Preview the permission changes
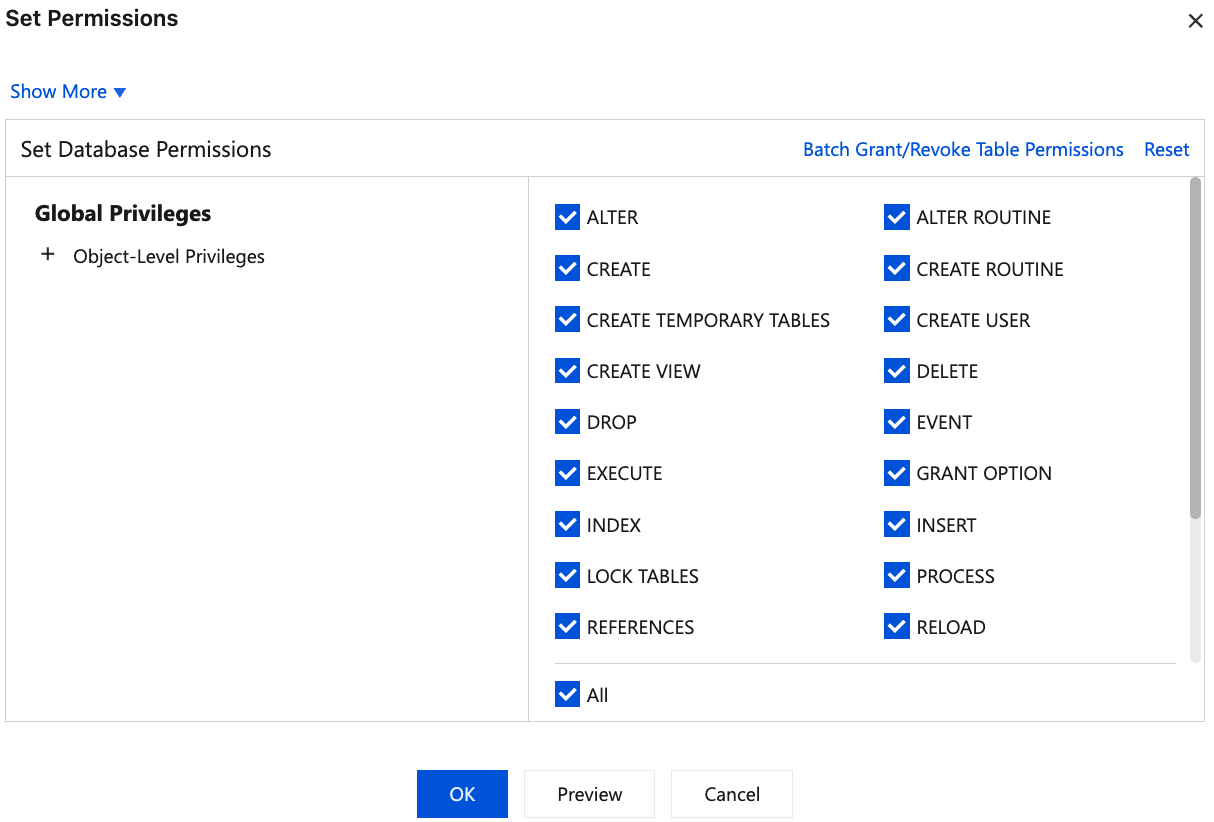1214x822 pixels. [x=589, y=794]
